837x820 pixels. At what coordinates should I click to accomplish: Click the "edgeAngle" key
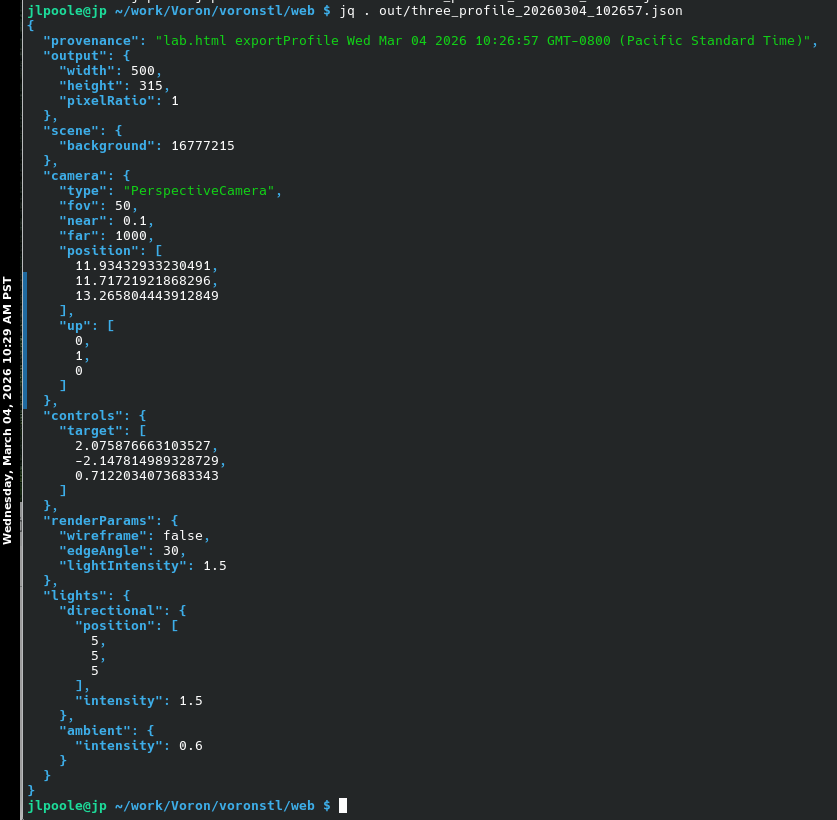tap(99, 550)
